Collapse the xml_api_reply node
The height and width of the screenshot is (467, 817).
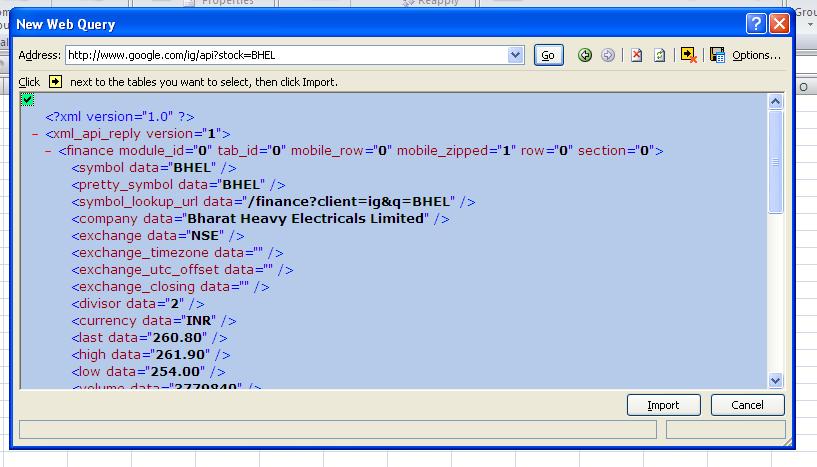click(x=35, y=134)
